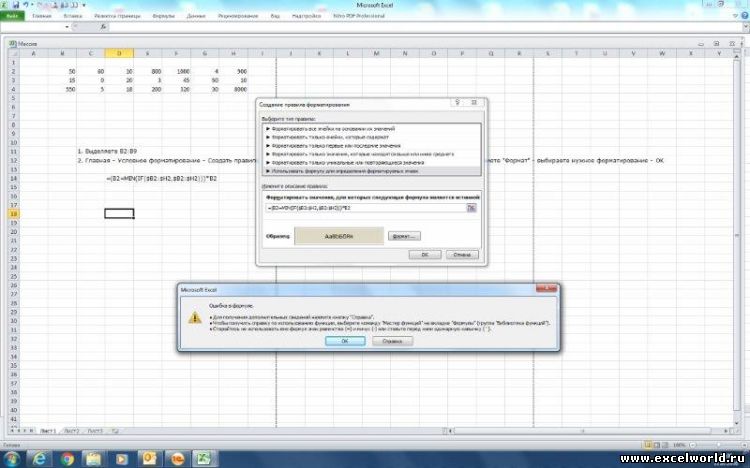Screen dimensions: 750x468
Task: Select Normal view icon in status bar
Action: pos(647,446)
